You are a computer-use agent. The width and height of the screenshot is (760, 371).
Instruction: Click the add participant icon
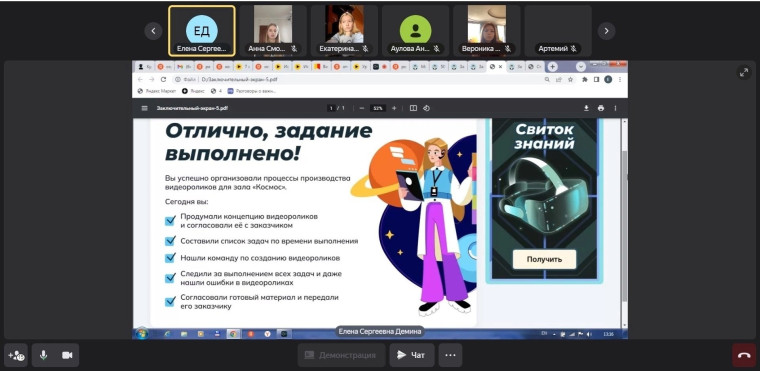coord(16,355)
